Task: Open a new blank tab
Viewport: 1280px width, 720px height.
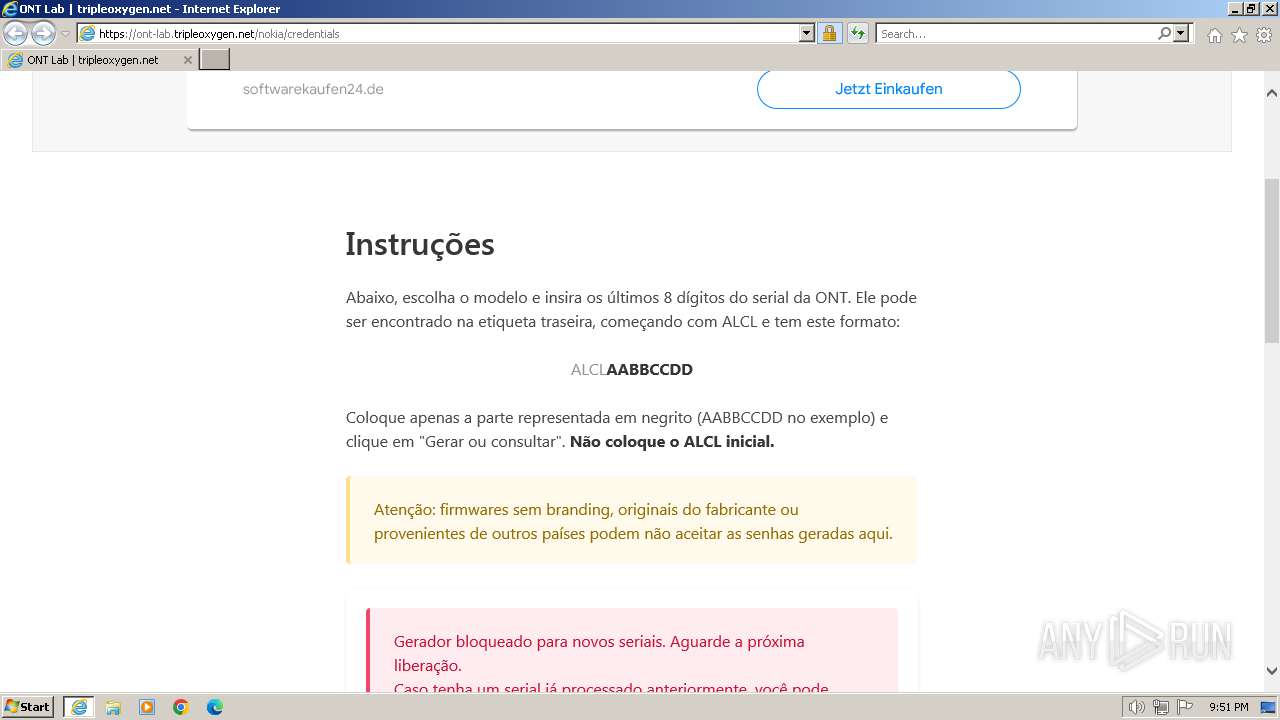Action: (x=215, y=60)
